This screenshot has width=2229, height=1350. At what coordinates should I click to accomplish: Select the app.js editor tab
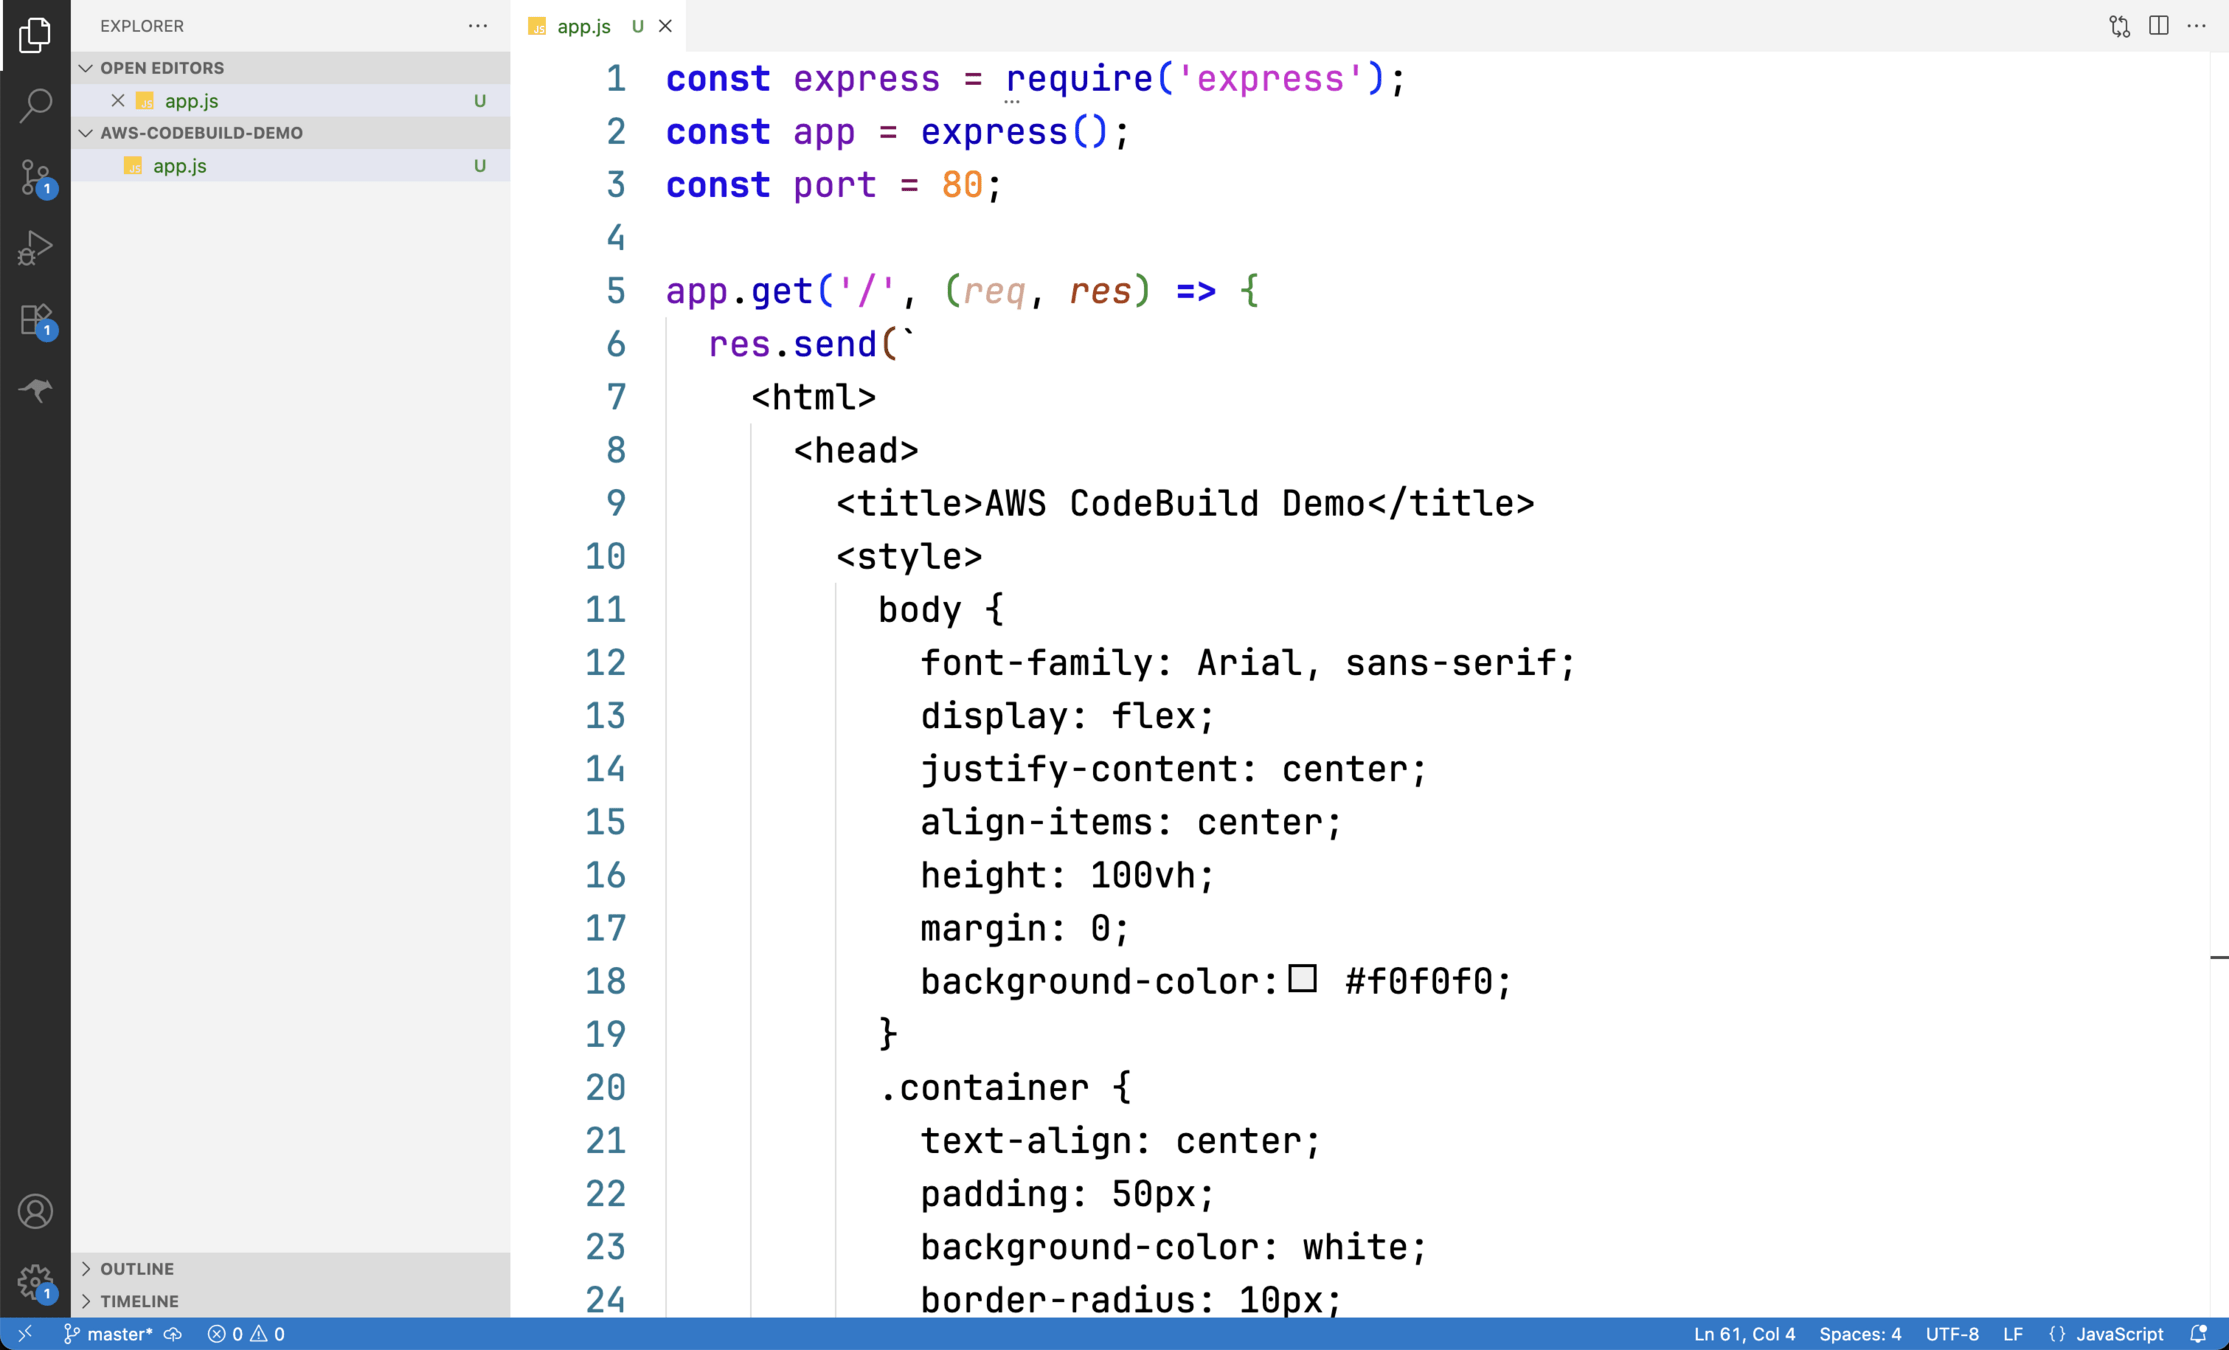coord(583,27)
